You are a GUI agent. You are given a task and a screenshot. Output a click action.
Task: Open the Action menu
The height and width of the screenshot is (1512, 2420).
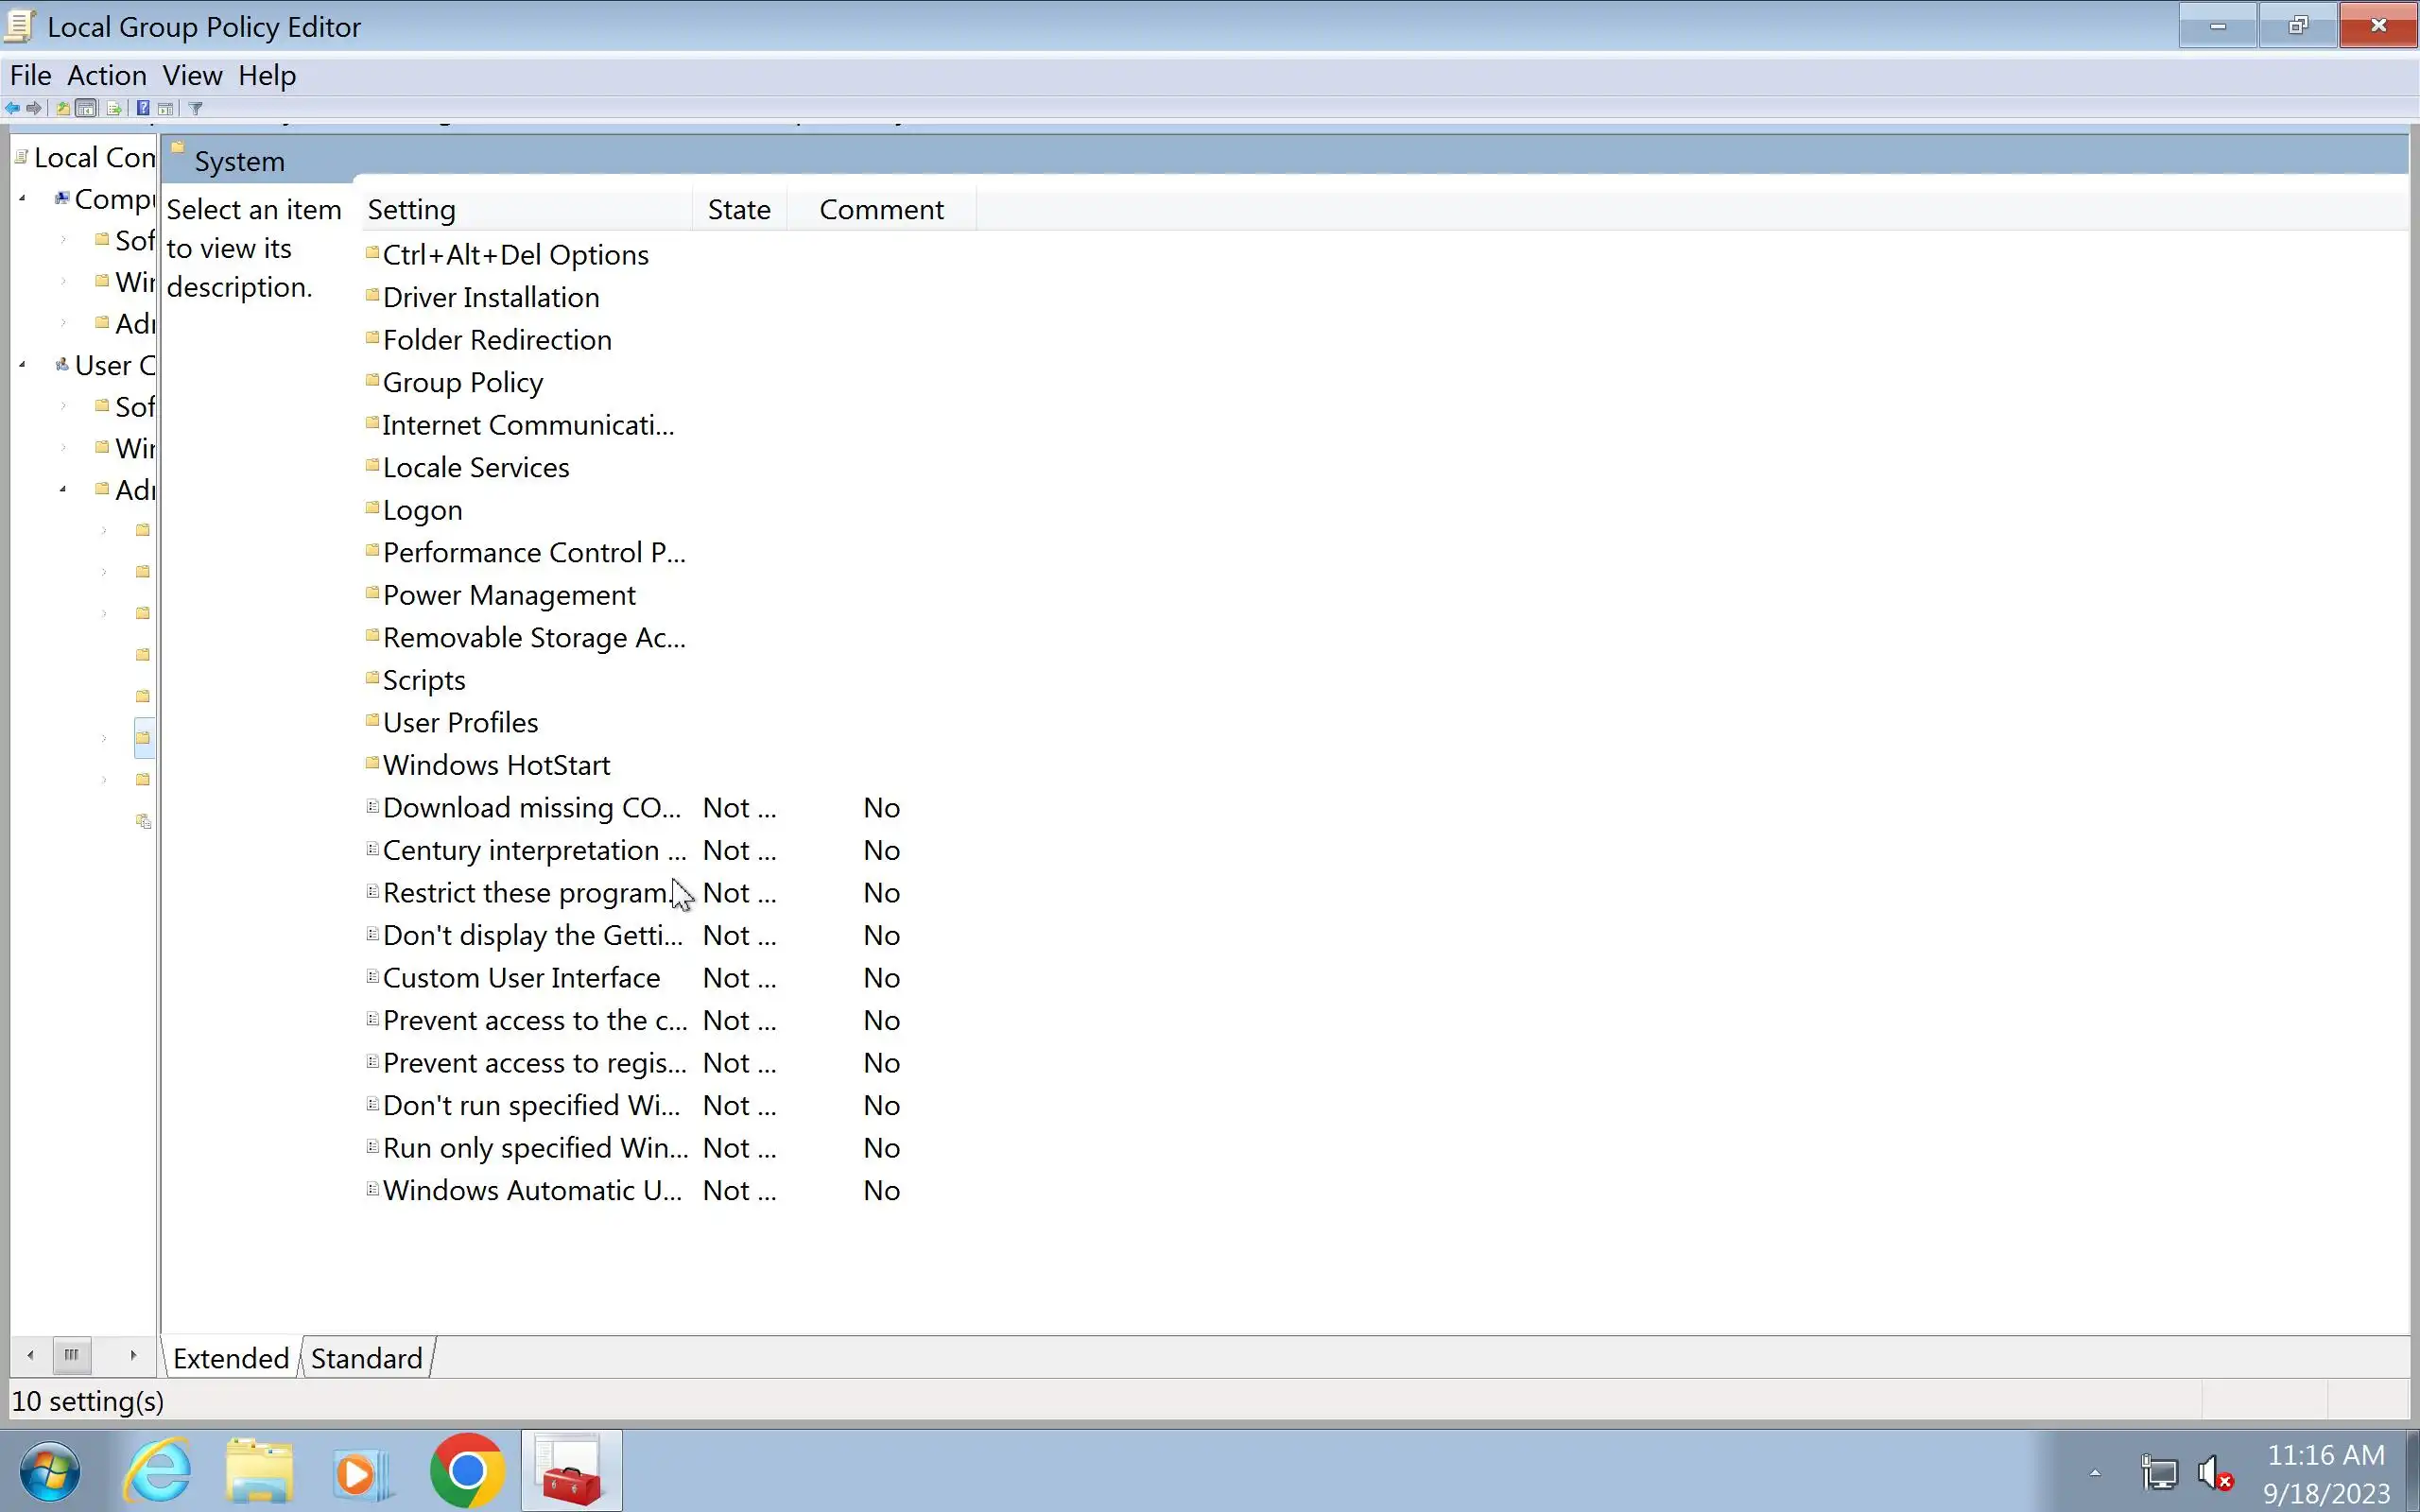click(106, 76)
